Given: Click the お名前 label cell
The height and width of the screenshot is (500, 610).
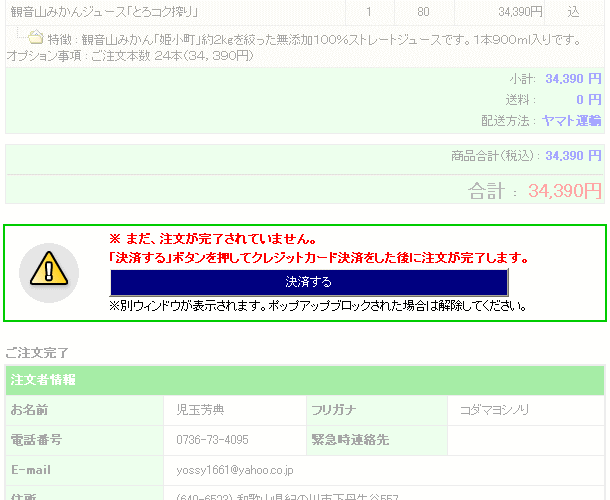Looking at the screenshot, I should (85, 410).
